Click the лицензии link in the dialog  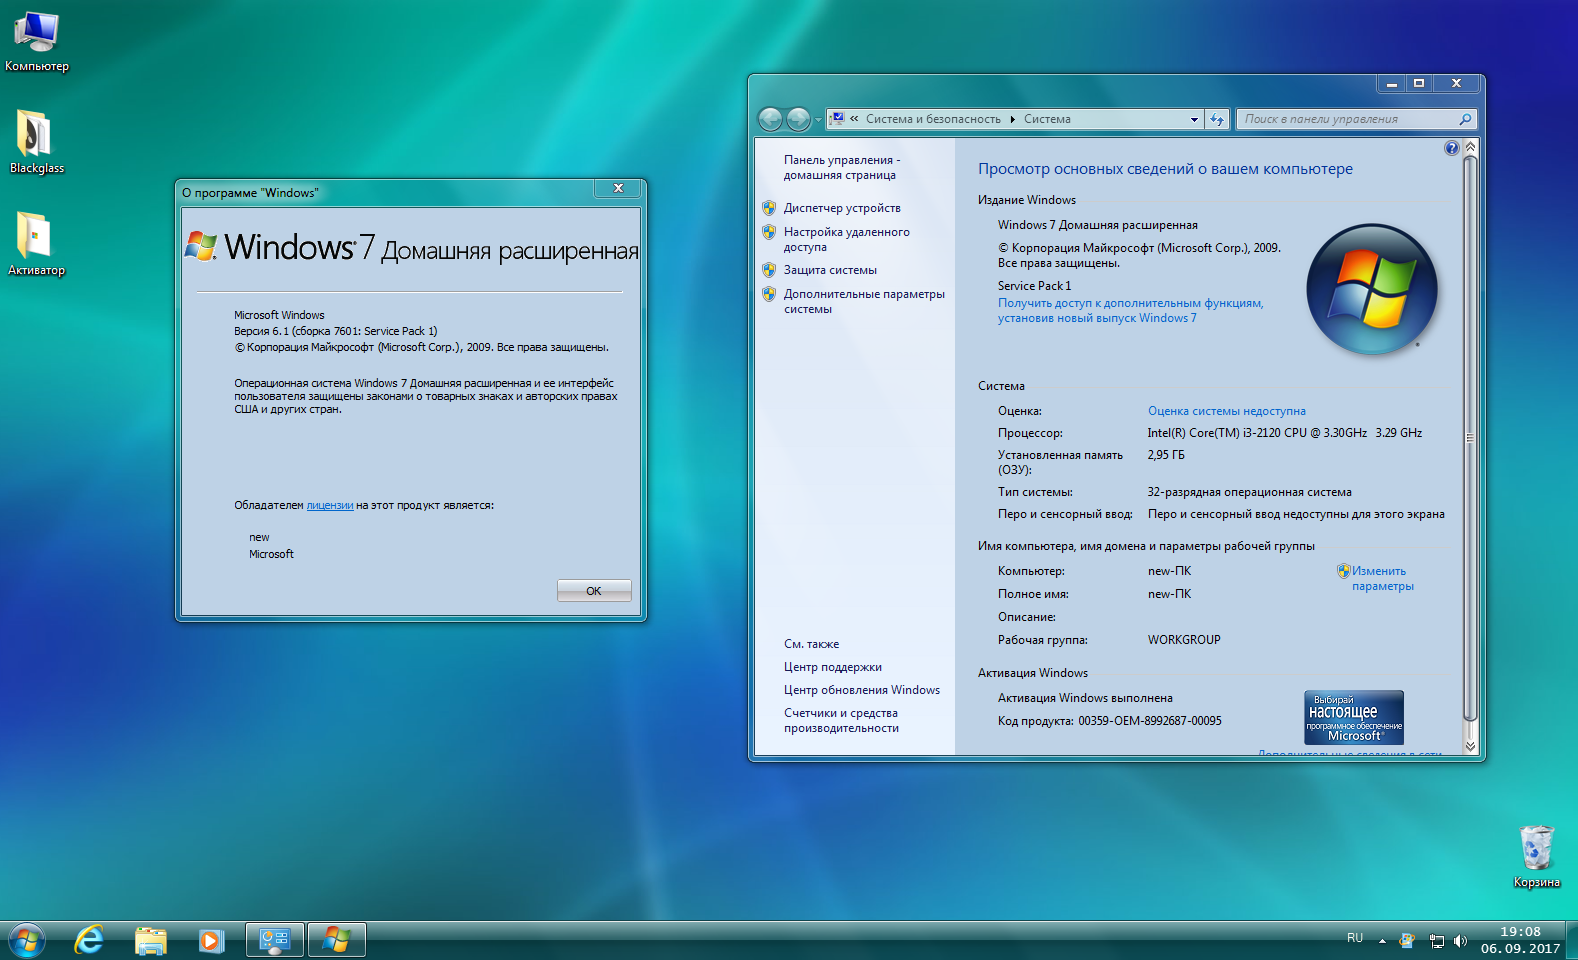[329, 506]
